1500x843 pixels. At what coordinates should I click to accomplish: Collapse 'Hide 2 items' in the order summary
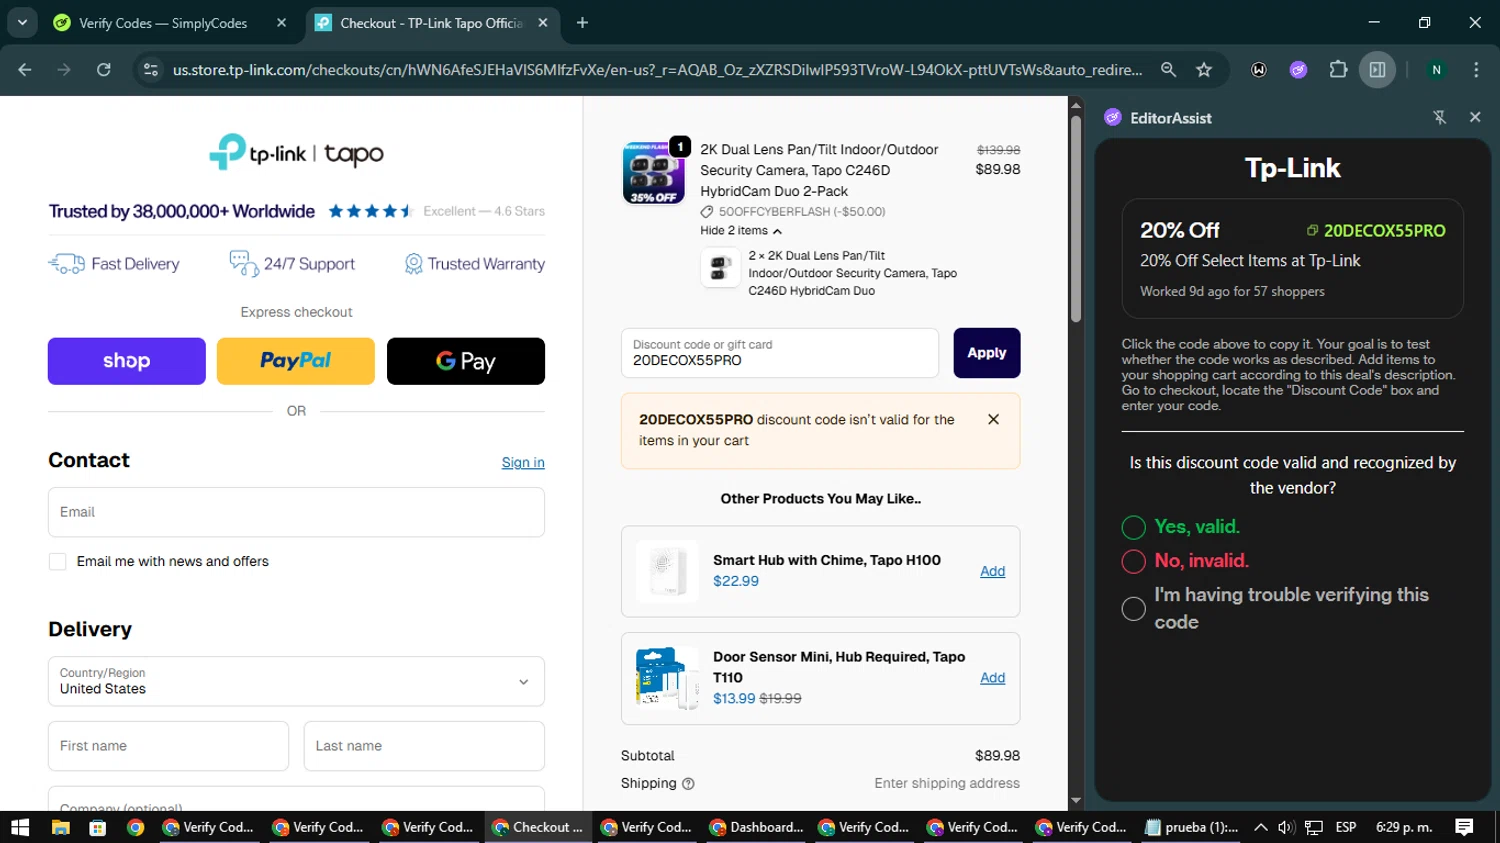[741, 230]
